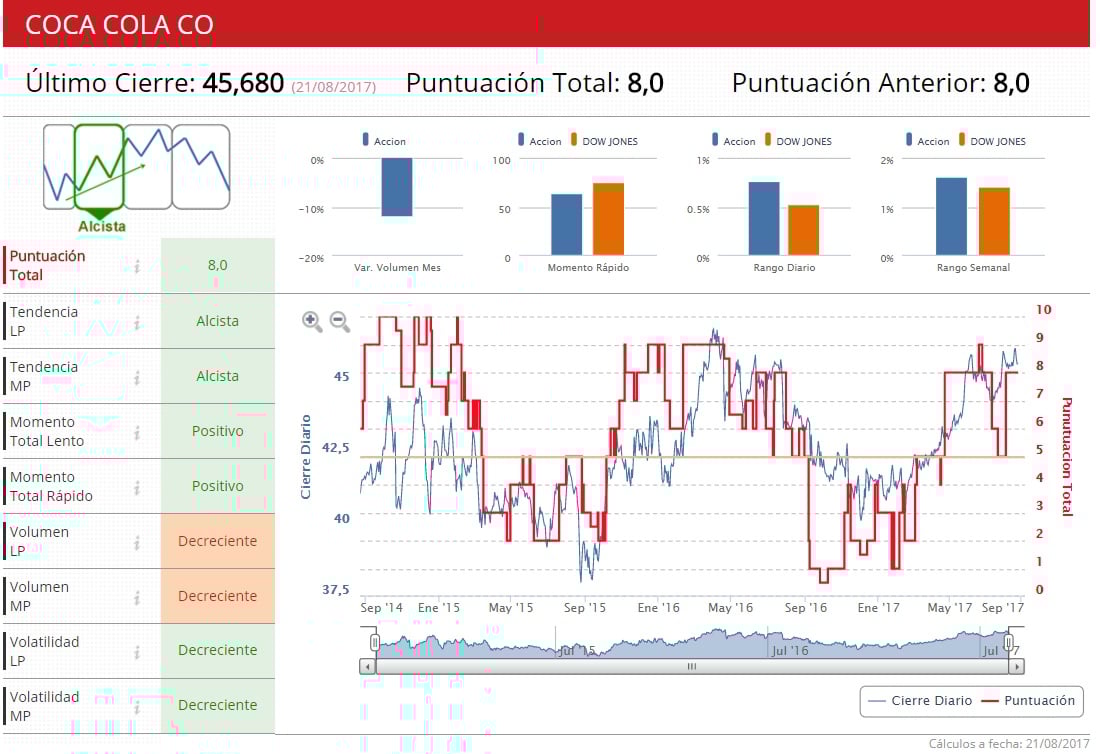Toggle Accion series in Momento Rápido legend
1100x754 pixels.
pos(539,140)
